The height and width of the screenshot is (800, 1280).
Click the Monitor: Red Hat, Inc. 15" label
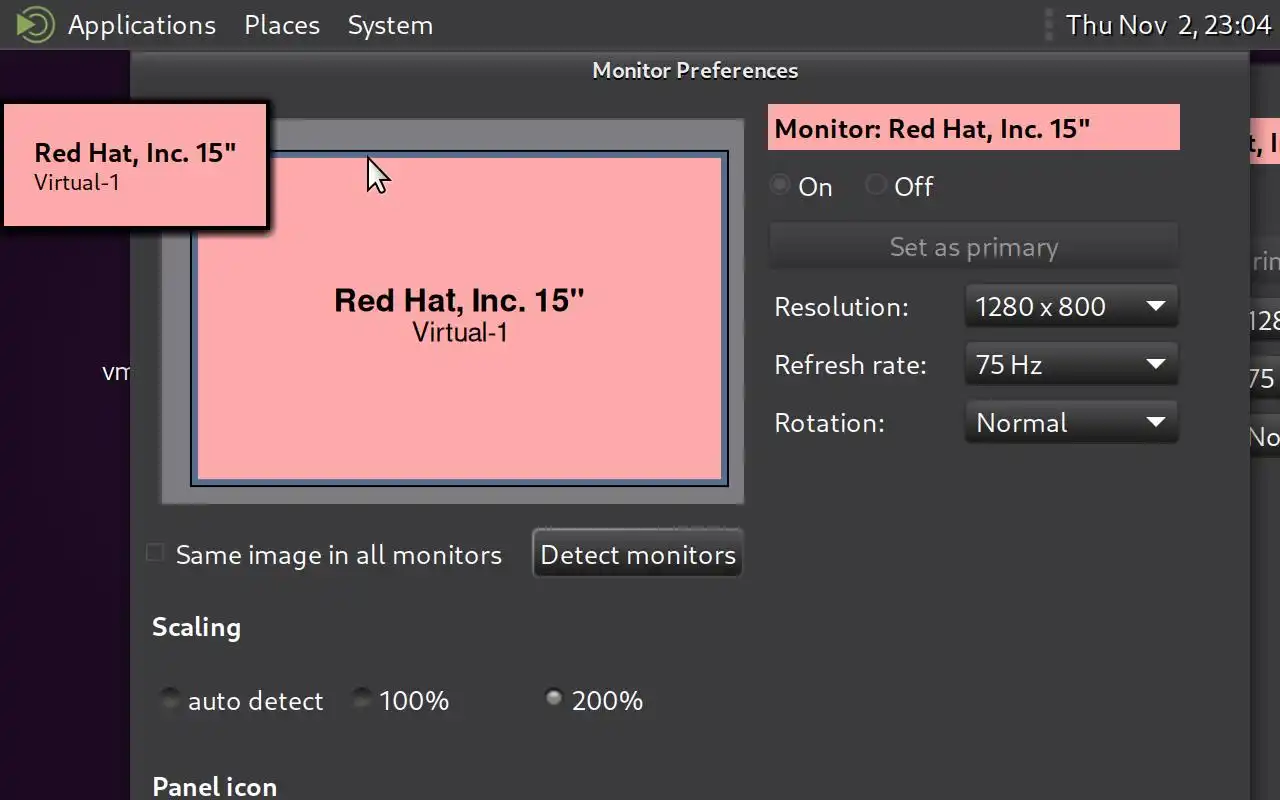click(x=973, y=128)
